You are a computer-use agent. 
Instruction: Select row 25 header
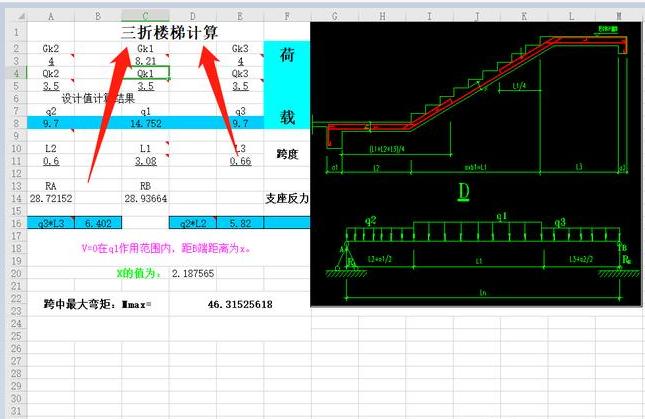coord(16,336)
